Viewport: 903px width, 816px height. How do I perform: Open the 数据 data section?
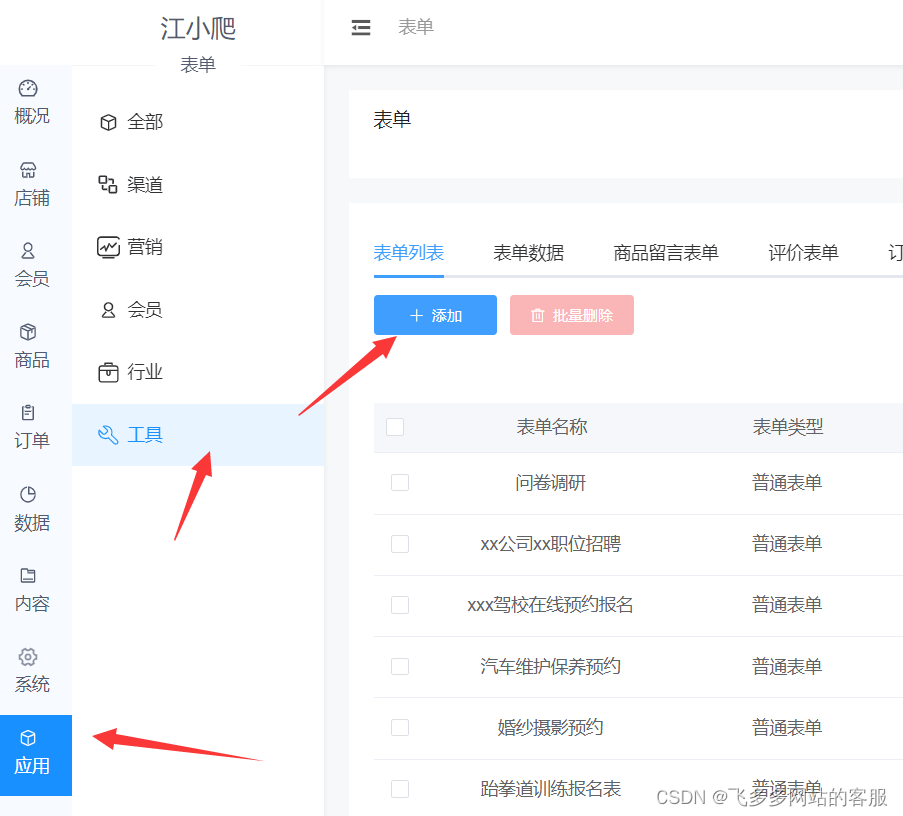point(32,509)
